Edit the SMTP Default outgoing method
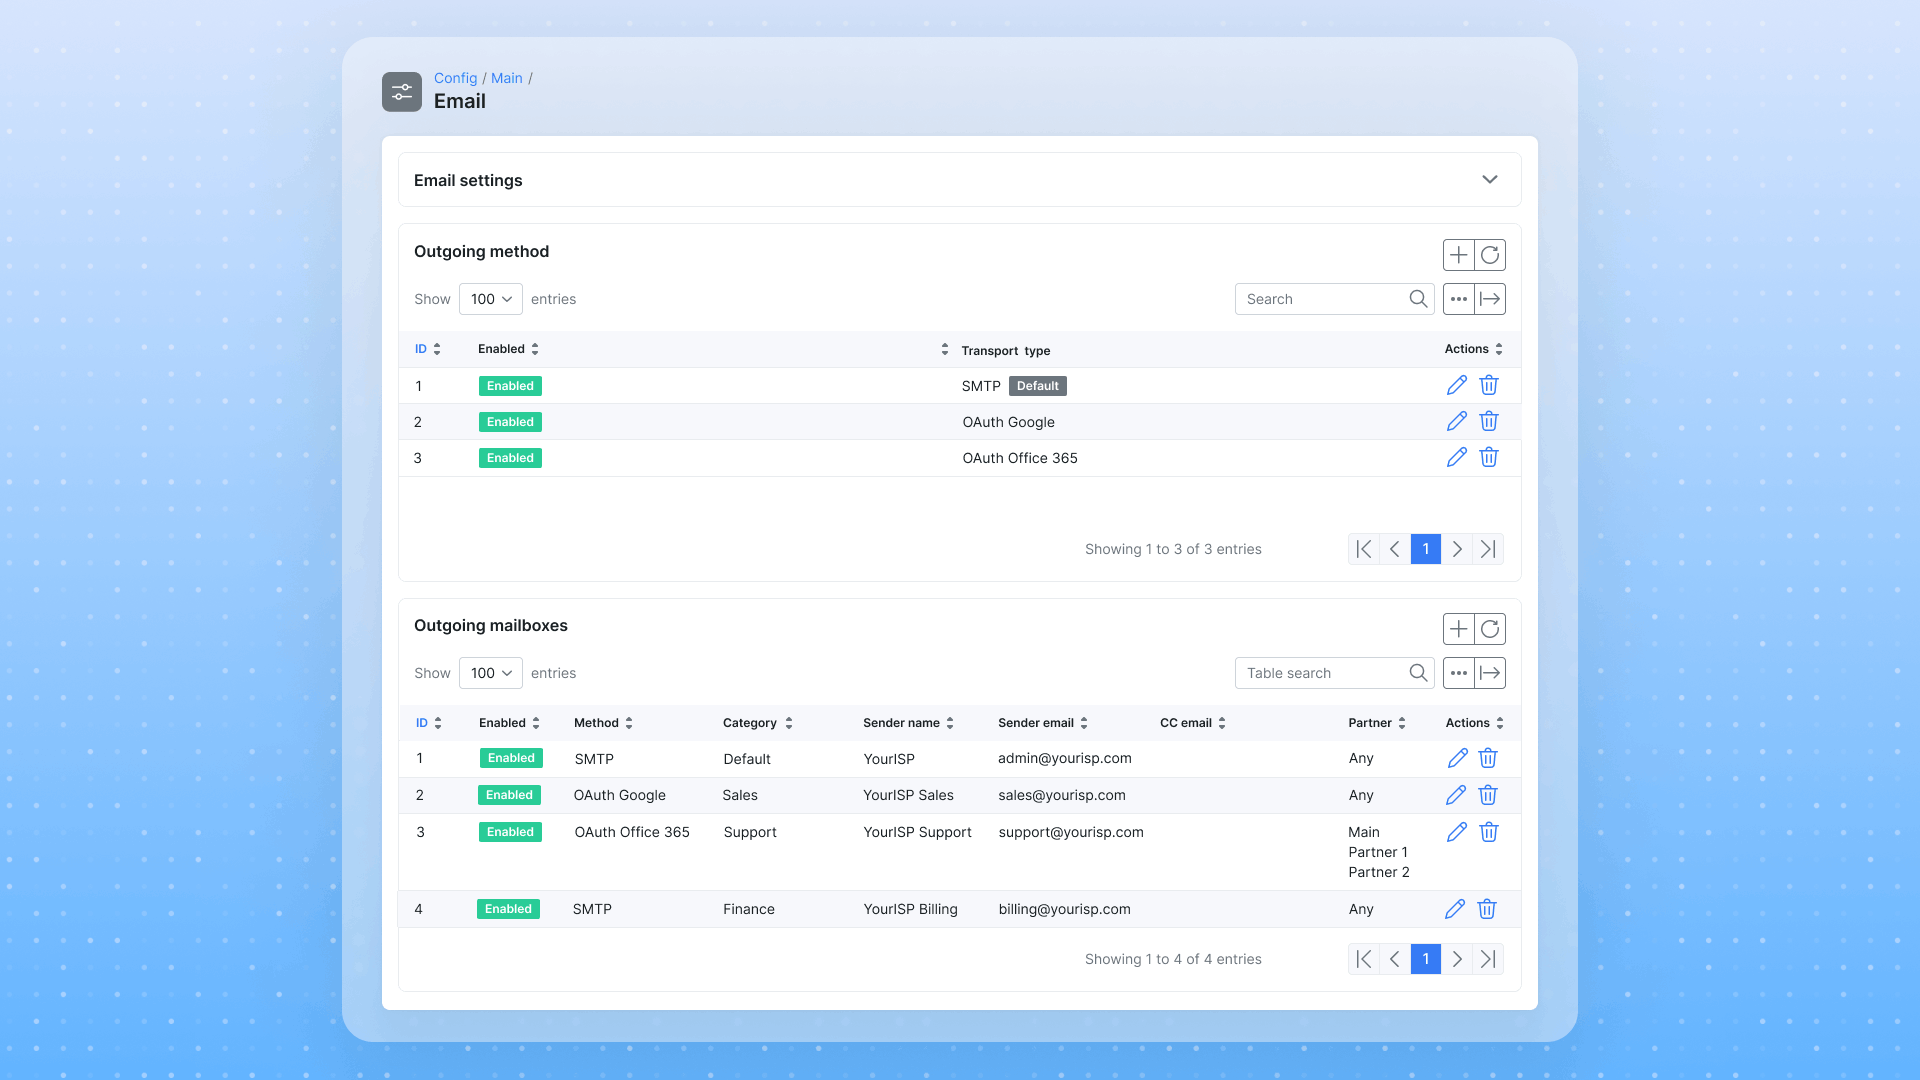 [x=1457, y=385]
